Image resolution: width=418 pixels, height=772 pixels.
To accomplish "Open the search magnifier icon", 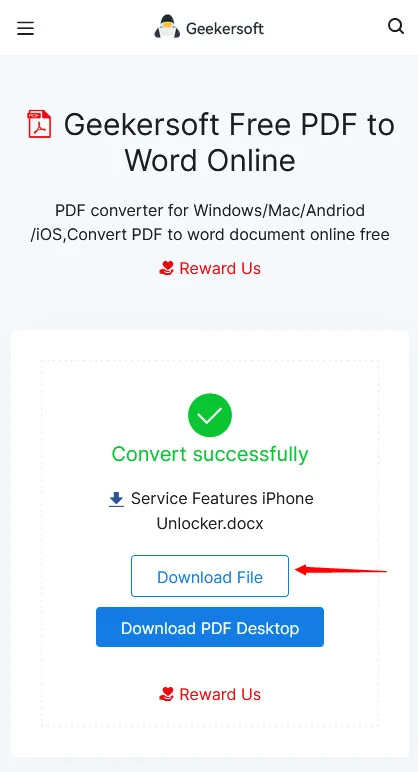I will click(x=396, y=26).
